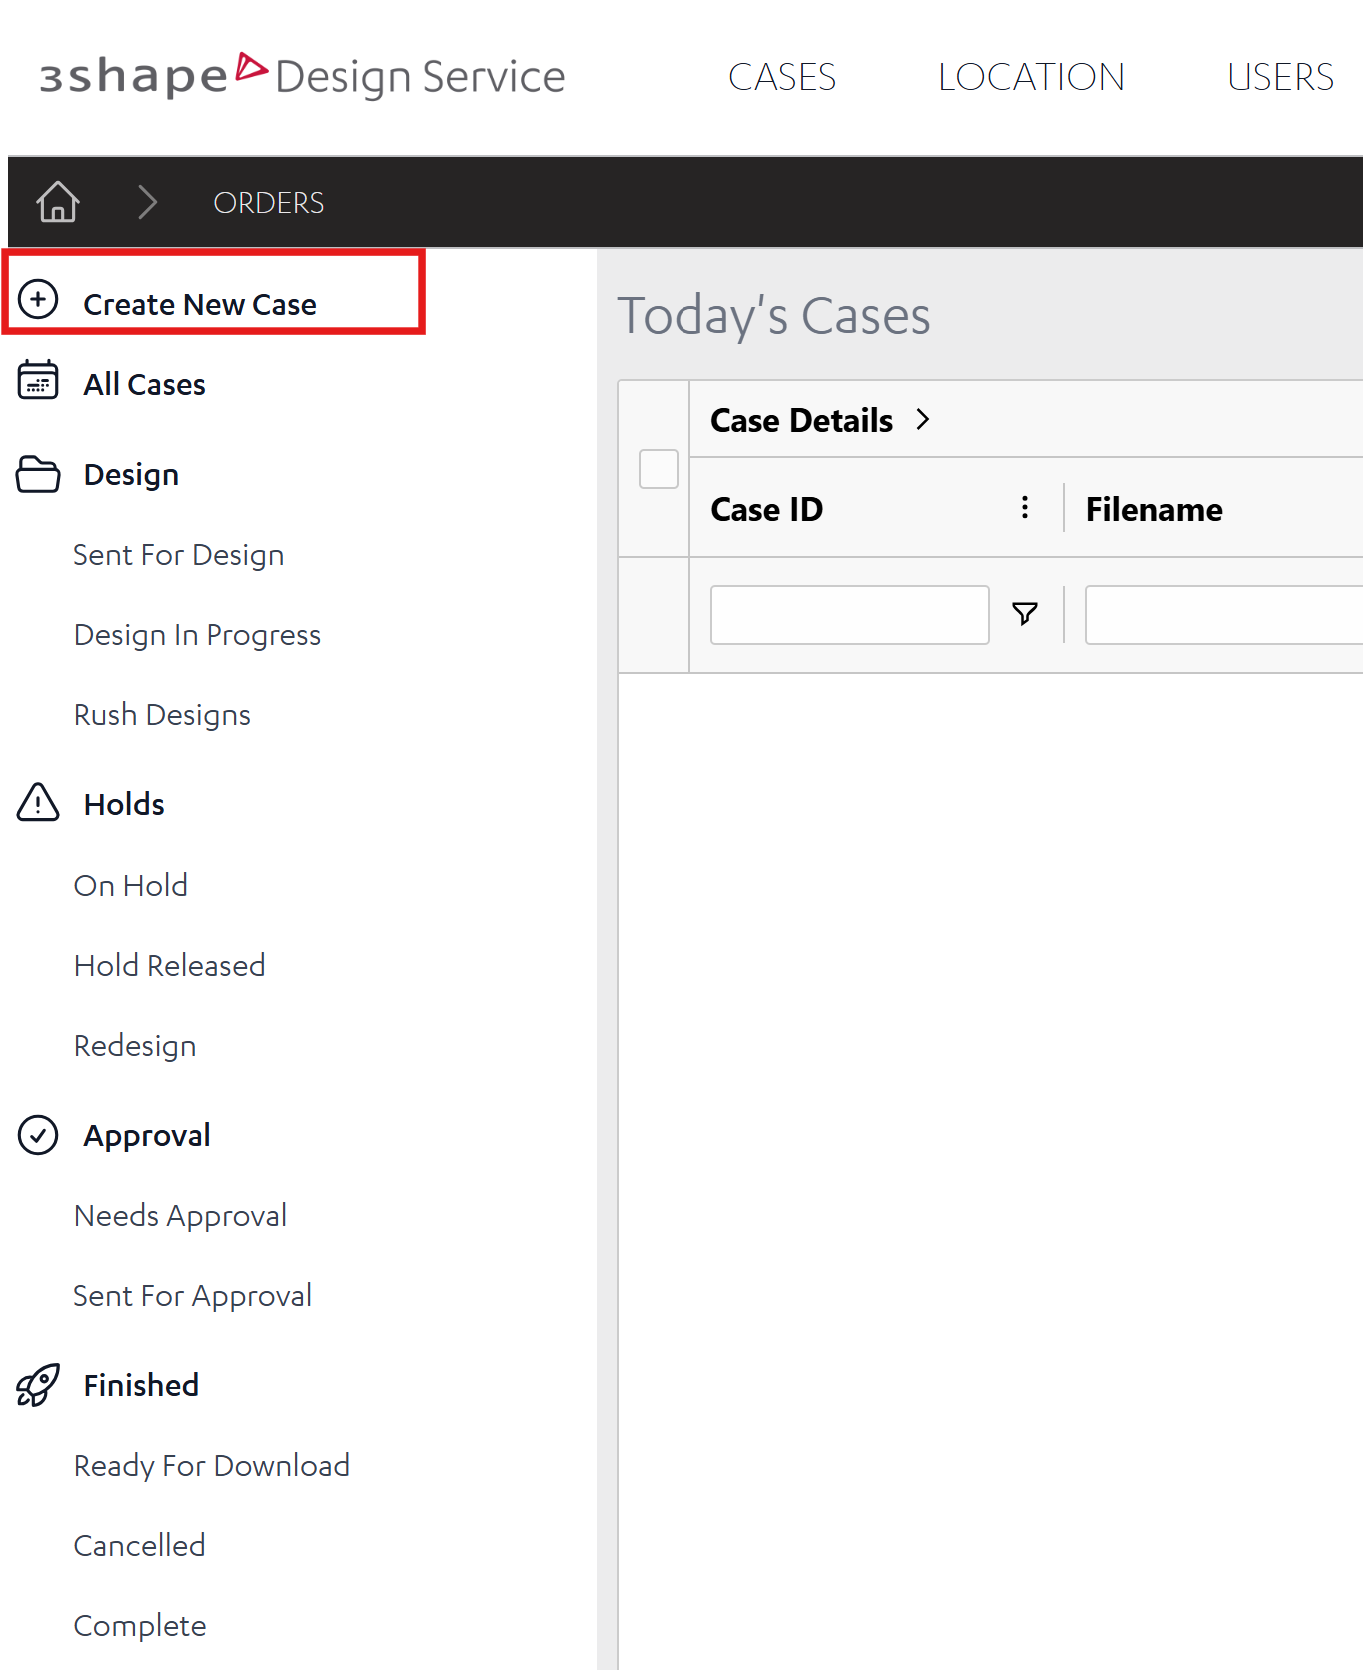1363x1670 pixels.
Task: Go to Ready For Download list
Action: point(212,1465)
